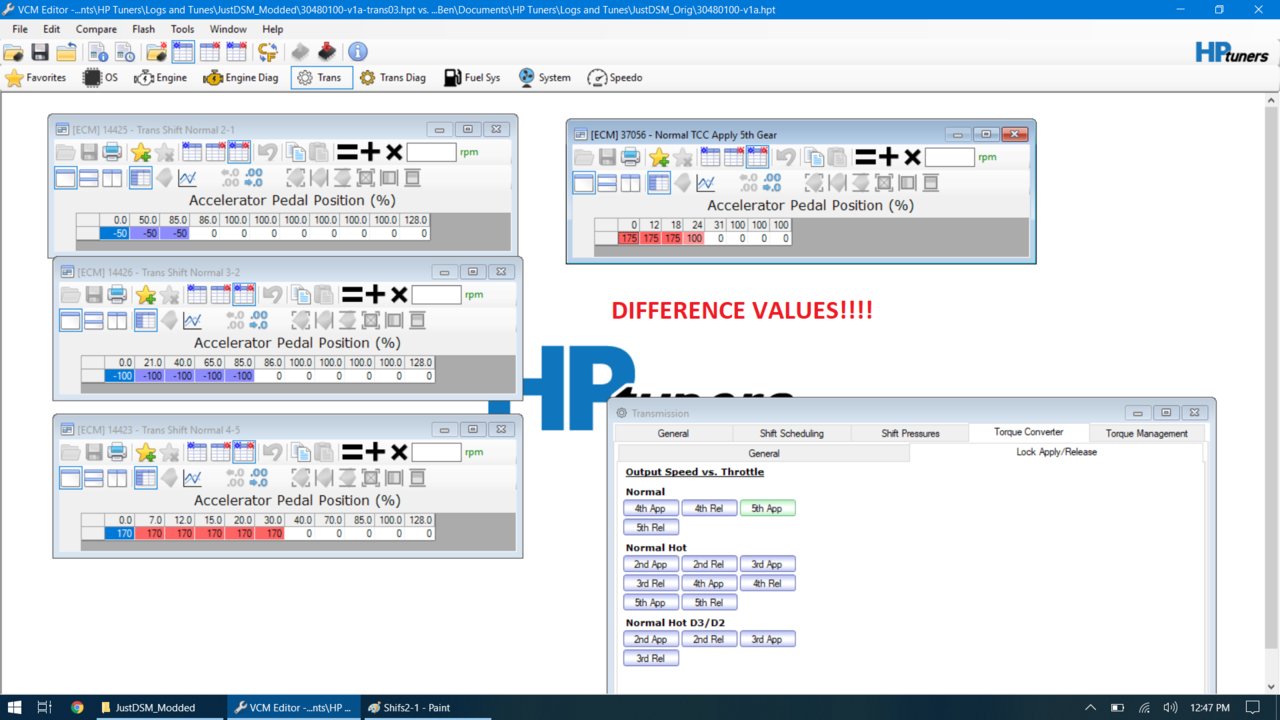Open the Engine Diag section
1280x720 pixels.
pos(241,77)
